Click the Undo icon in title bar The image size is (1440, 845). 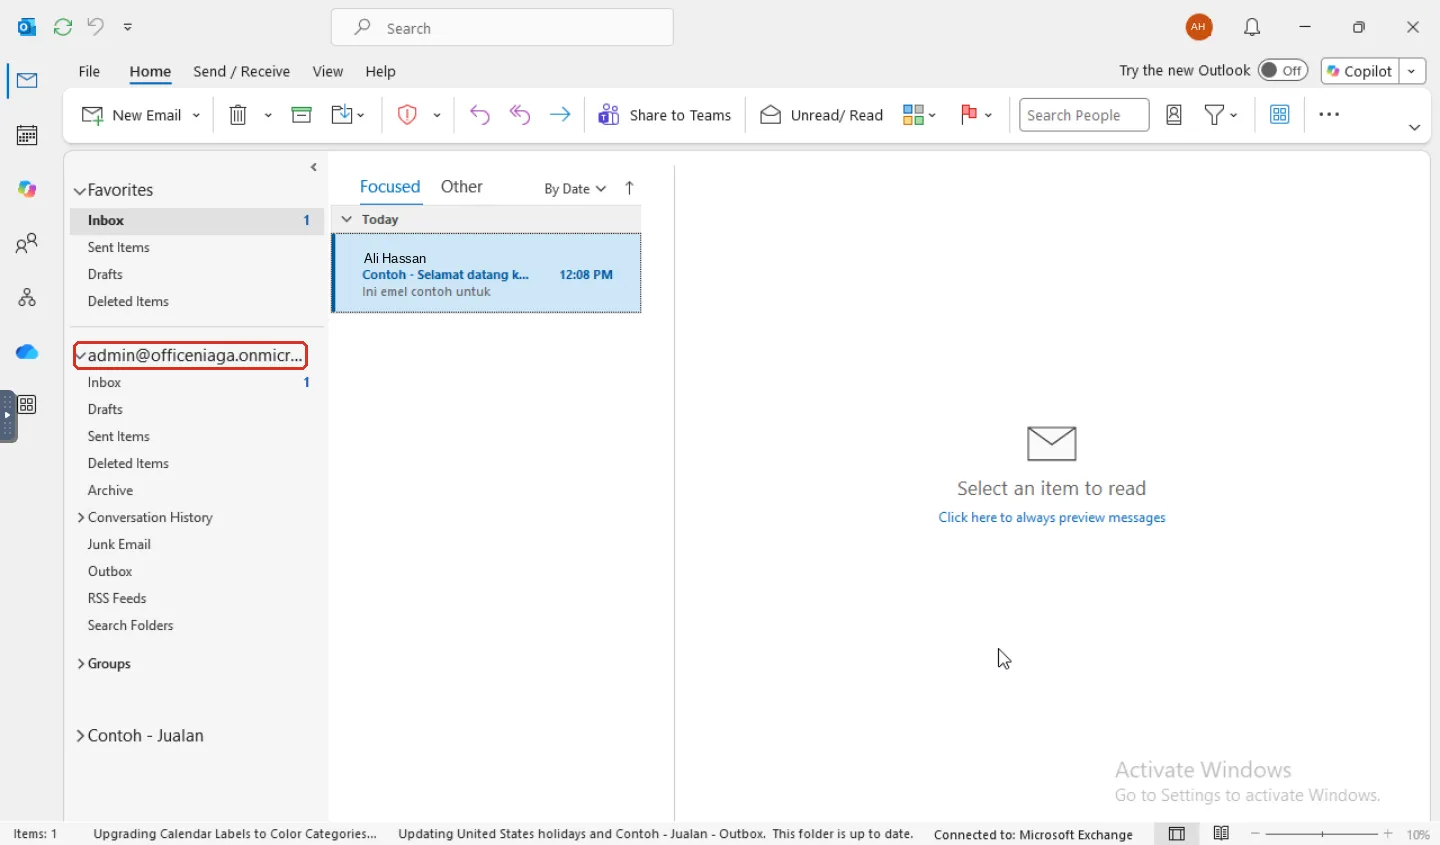tap(96, 27)
